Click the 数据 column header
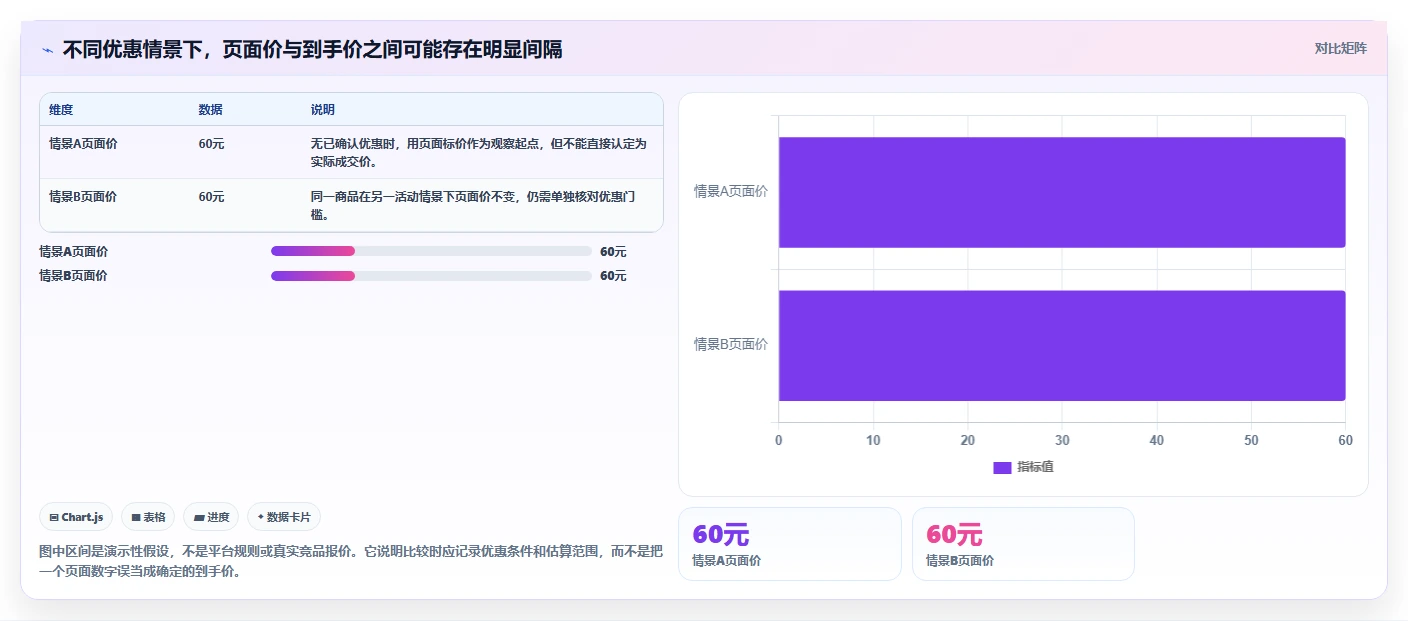 click(x=211, y=110)
